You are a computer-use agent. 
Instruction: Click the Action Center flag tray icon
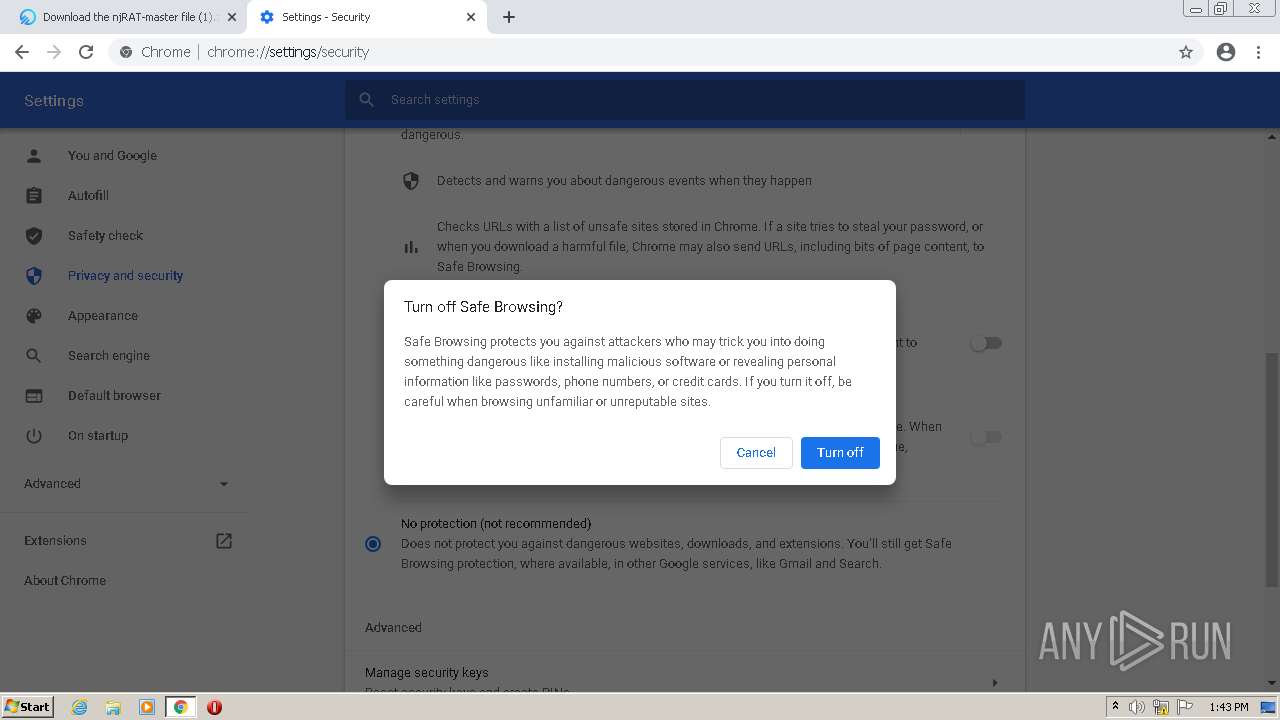1185,707
